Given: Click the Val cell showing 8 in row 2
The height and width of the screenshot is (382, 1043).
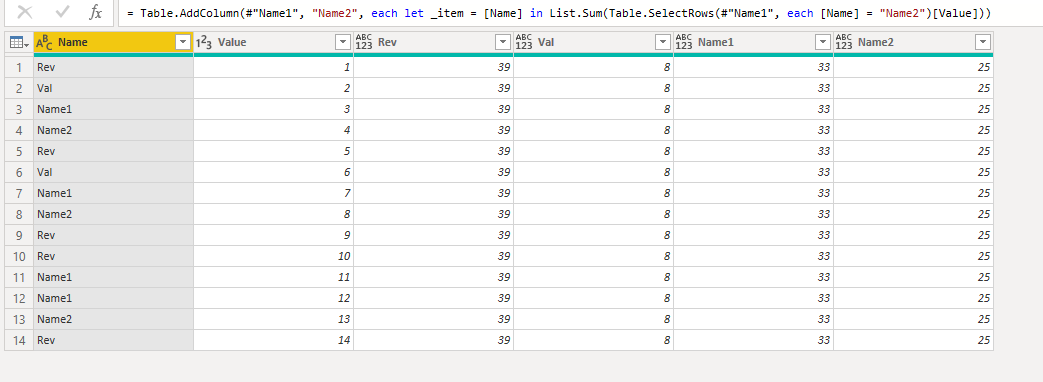Looking at the screenshot, I should (x=593, y=89).
